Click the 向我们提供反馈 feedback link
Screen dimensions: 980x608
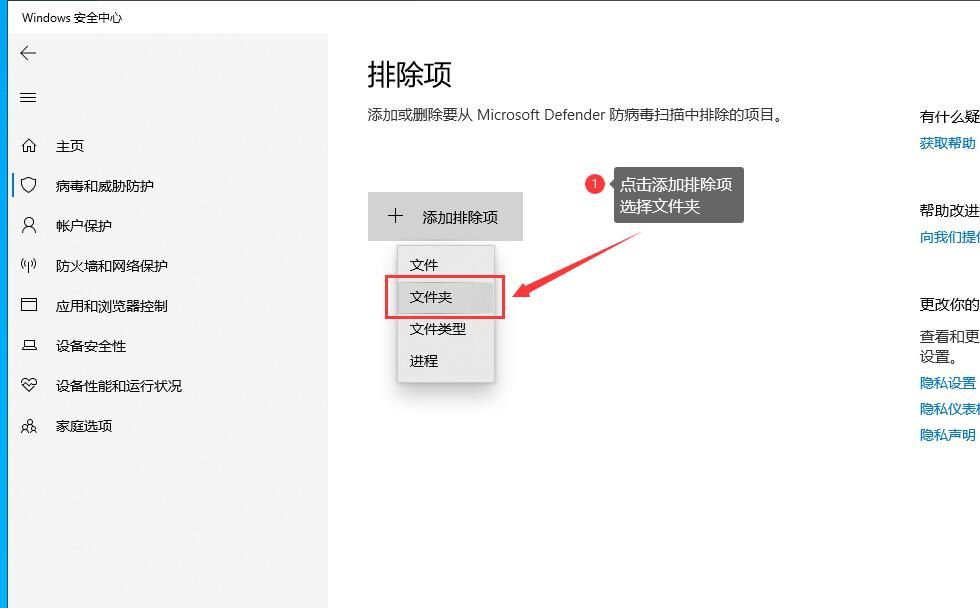(949, 237)
